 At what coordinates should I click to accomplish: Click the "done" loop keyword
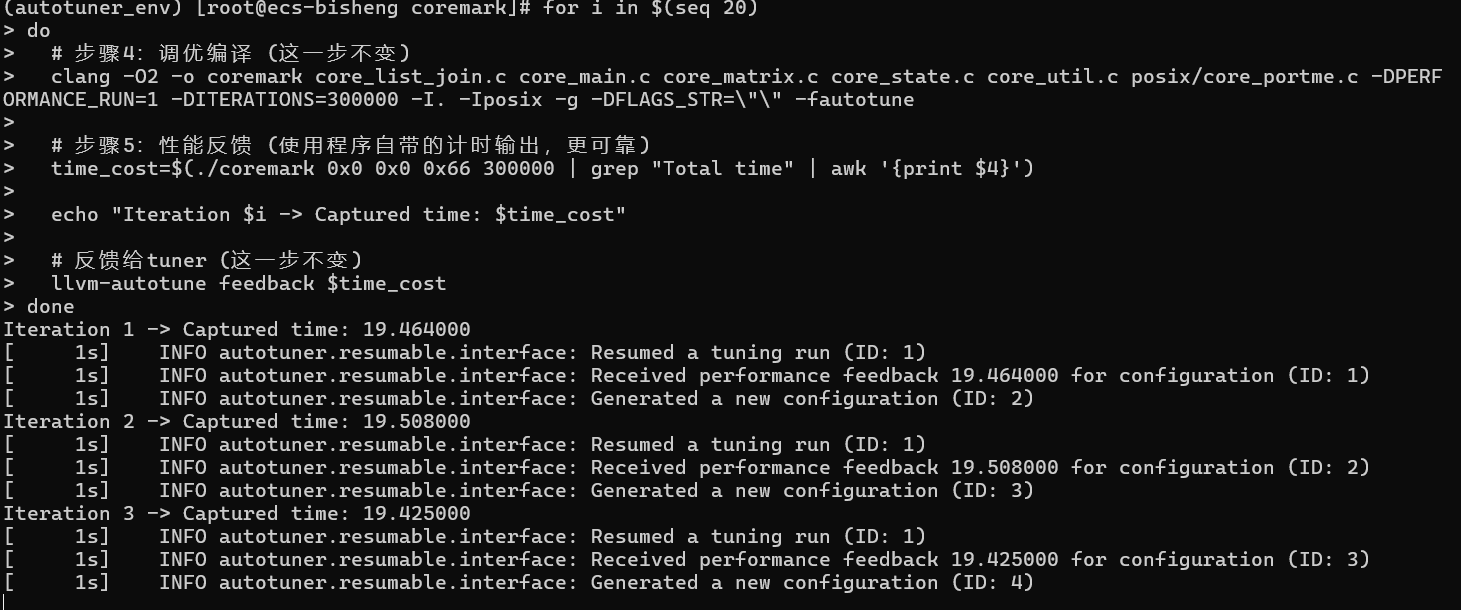tap(50, 306)
